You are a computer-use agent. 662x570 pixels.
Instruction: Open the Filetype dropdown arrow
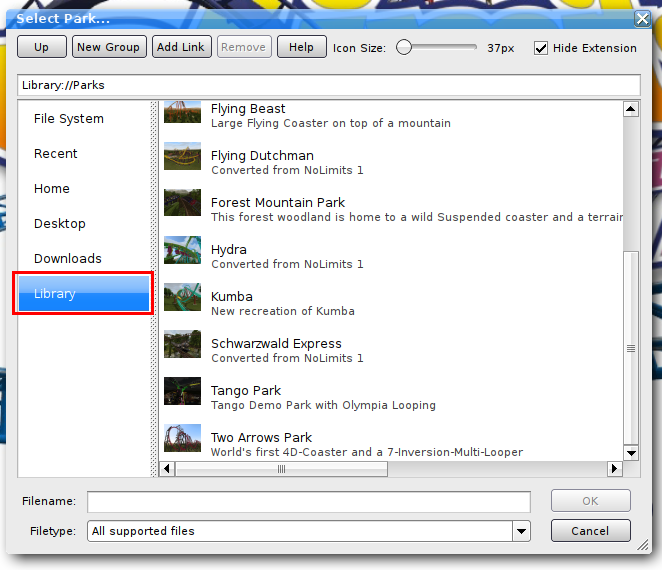tap(521, 531)
